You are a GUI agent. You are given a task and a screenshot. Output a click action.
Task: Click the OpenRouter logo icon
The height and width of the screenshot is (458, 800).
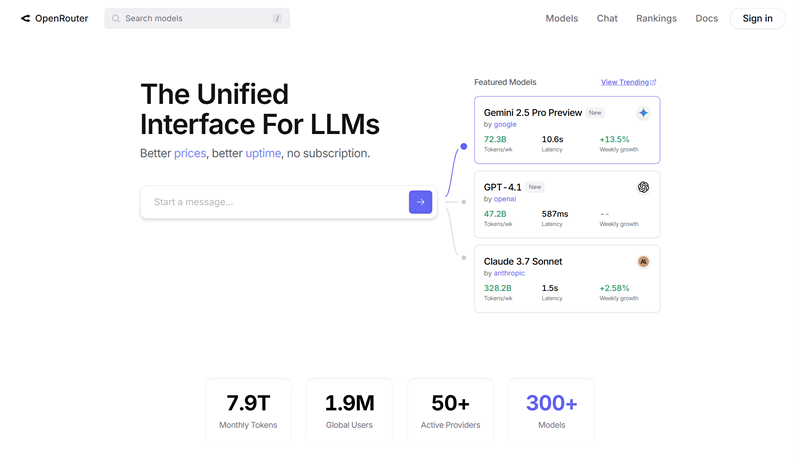(x=26, y=18)
